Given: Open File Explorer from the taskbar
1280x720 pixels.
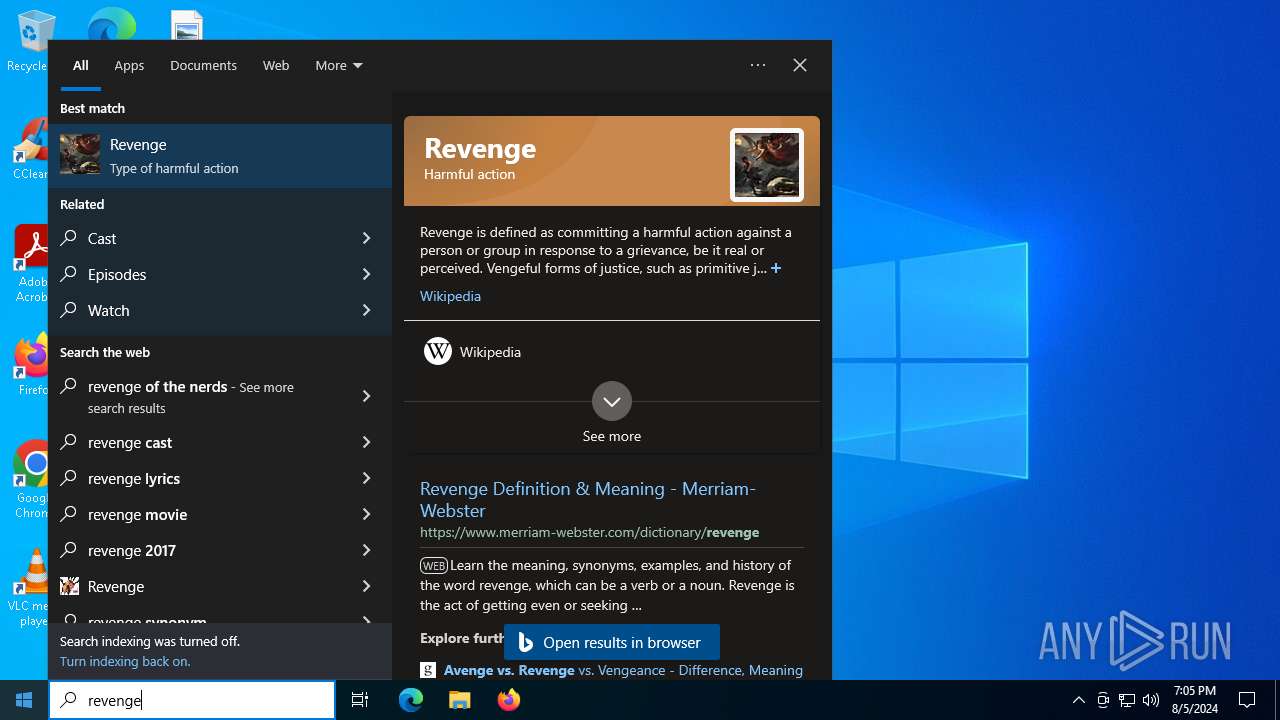Looking at the screenshot, I should coord(459,700).
